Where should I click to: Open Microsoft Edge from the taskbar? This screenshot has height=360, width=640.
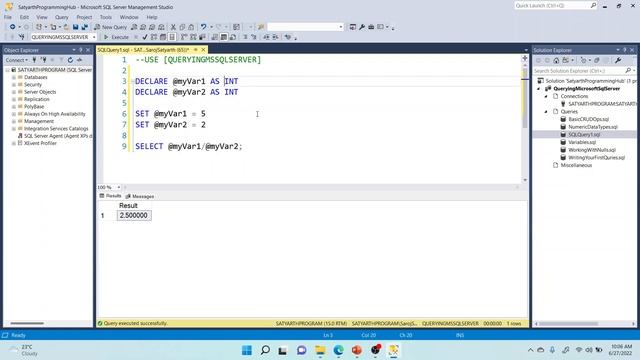point(338,350)
